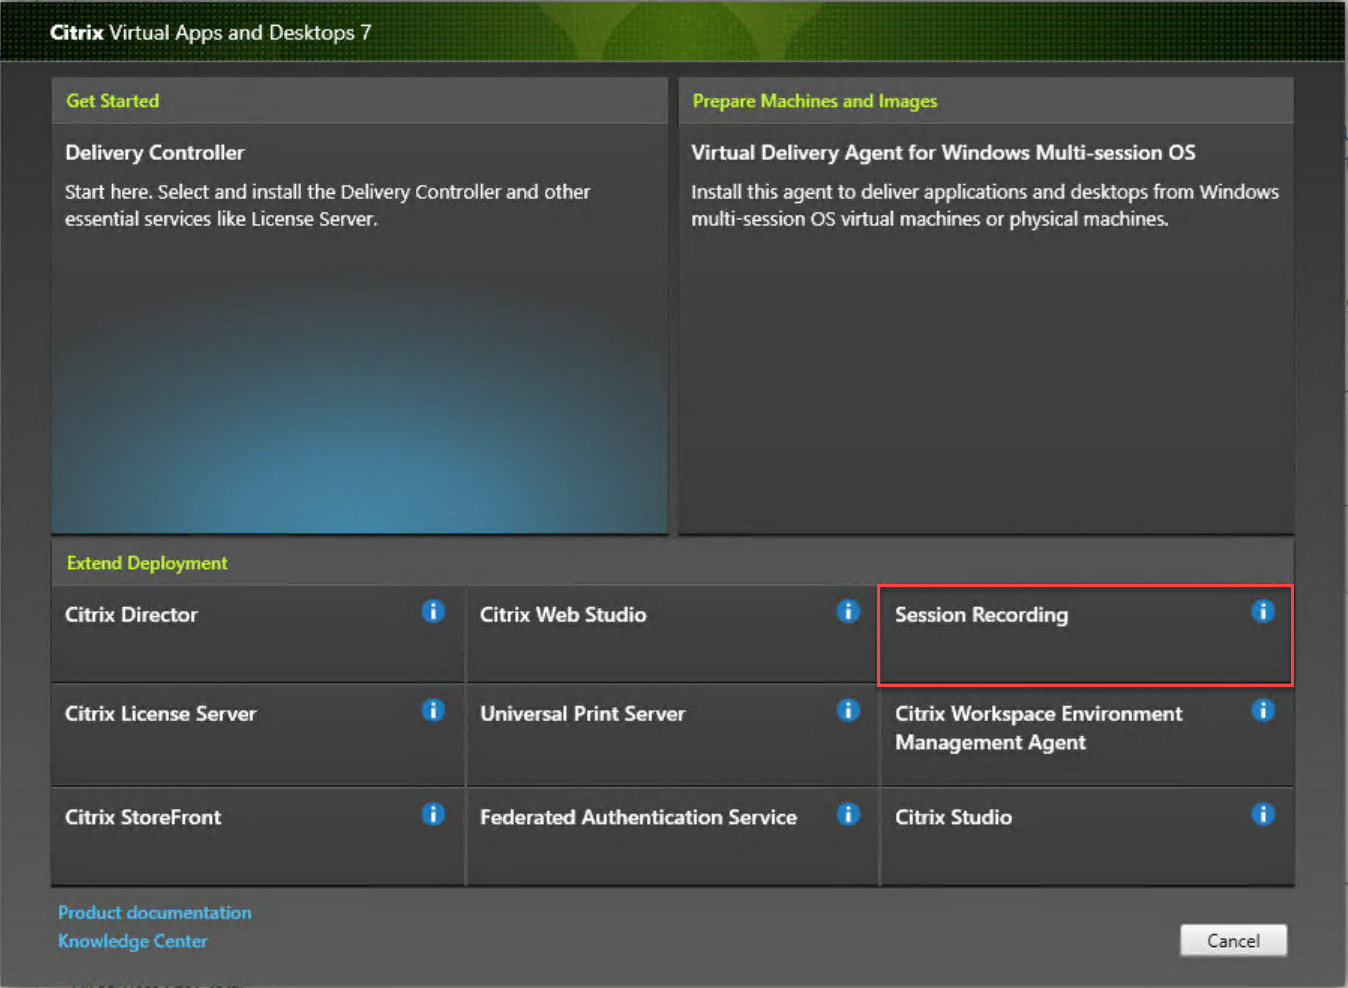Open the Product documentation link
This screenshot has height=988, width=1348.
pyautogui.click(x=154, y=912)
